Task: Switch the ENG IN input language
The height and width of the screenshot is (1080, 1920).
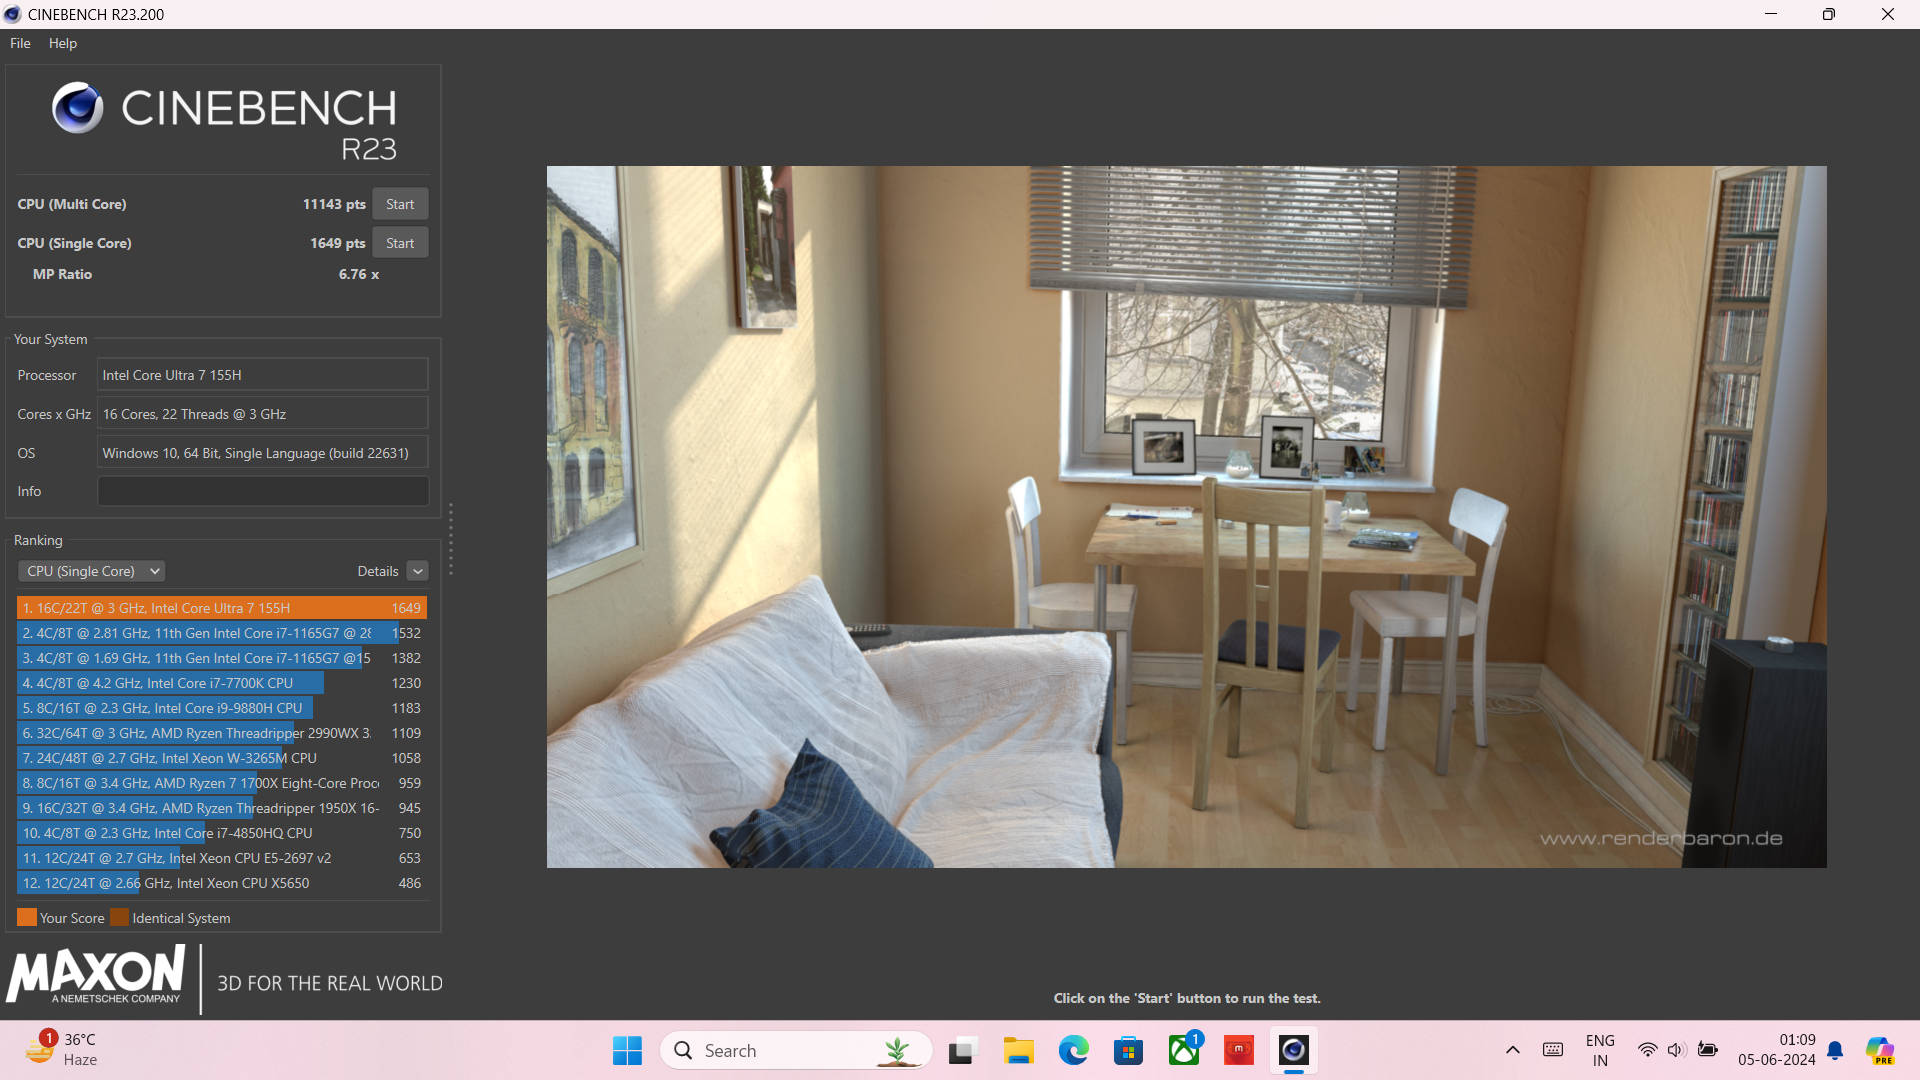Action: tap(1600, 1050)
